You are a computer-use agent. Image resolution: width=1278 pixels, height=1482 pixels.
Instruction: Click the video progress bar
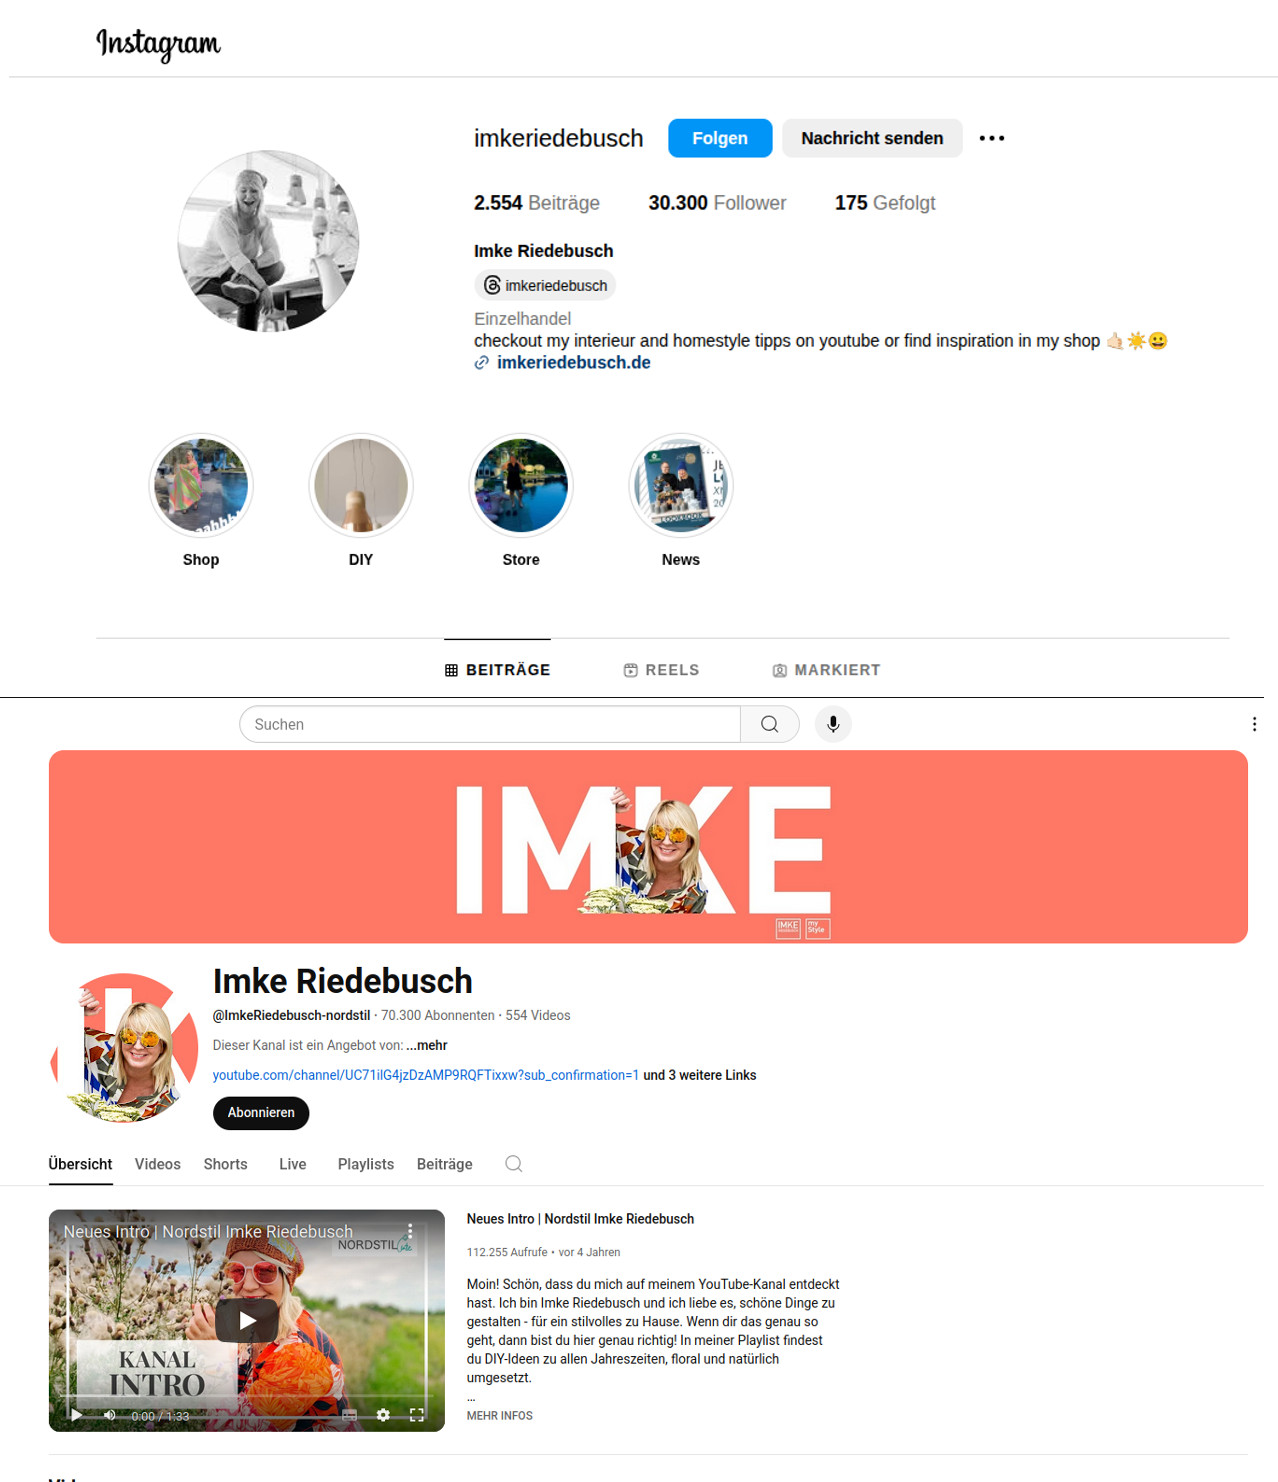coord(247,1397)
